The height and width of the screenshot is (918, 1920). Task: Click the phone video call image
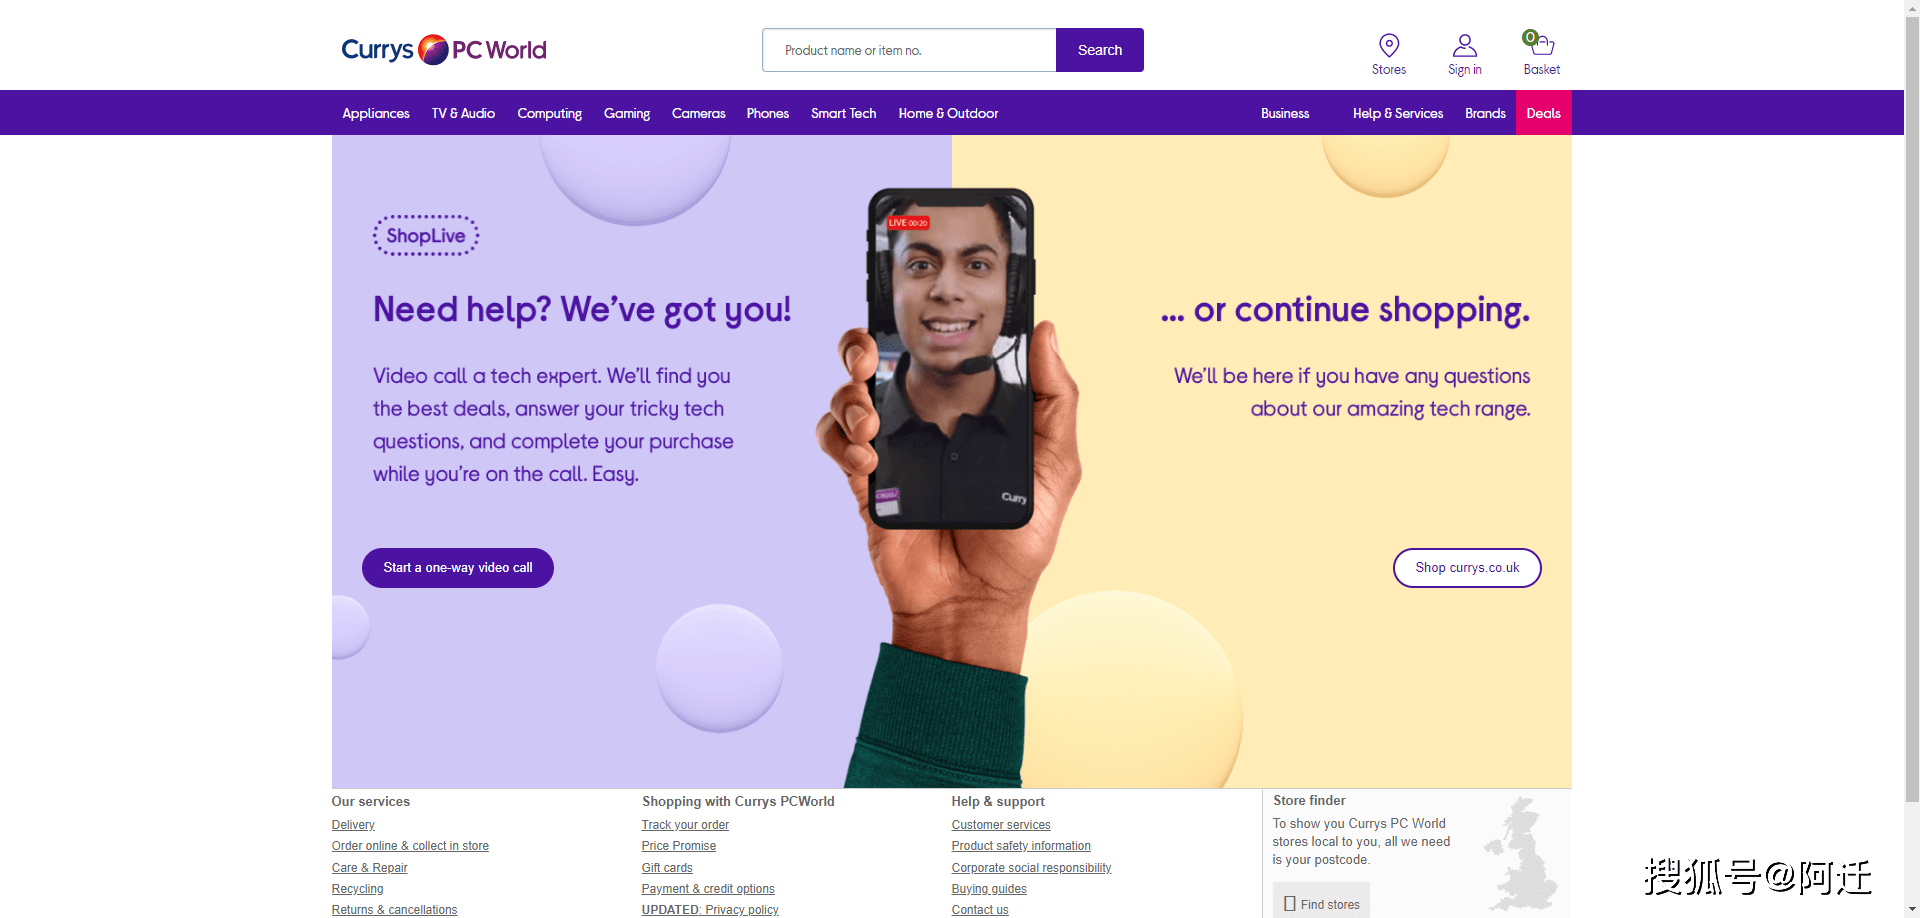(949, 359)
